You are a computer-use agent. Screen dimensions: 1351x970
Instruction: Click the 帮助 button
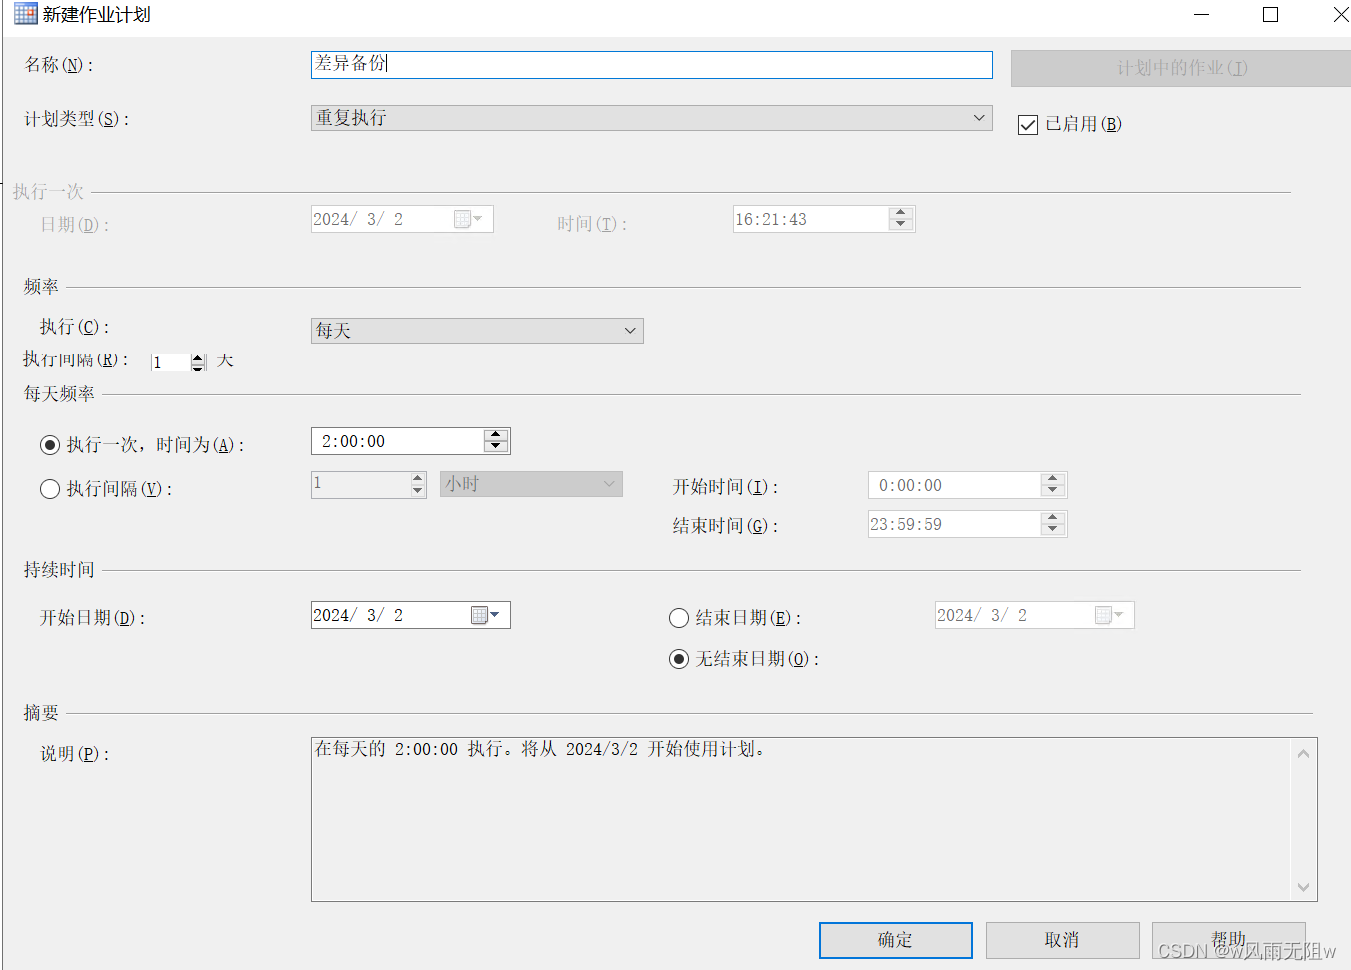click(1229, 940)
